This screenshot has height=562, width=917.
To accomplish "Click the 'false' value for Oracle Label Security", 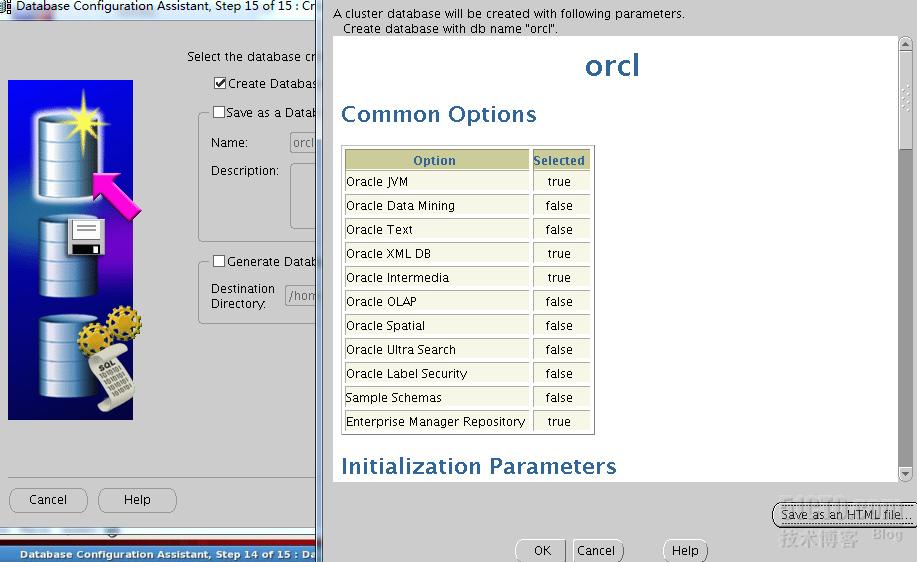I will [x=561, y=374].
